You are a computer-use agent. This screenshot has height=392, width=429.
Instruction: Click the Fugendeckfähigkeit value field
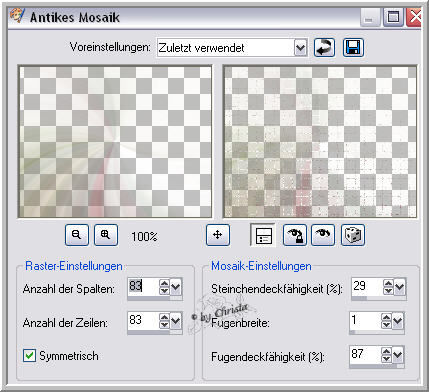coord(365,354)
